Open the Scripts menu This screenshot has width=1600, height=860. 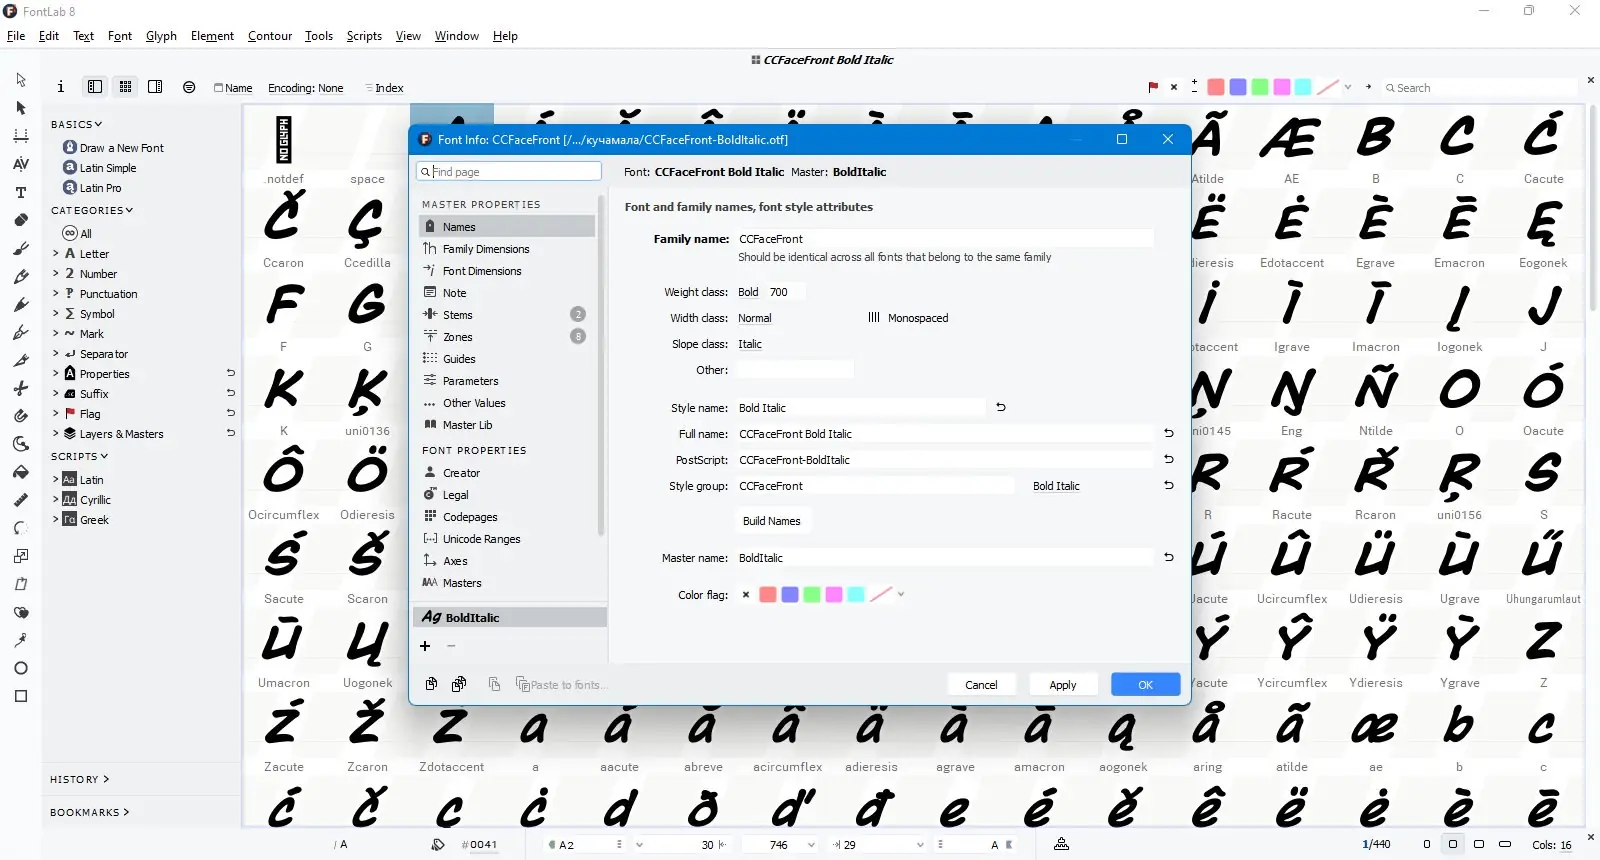[364, 36]
